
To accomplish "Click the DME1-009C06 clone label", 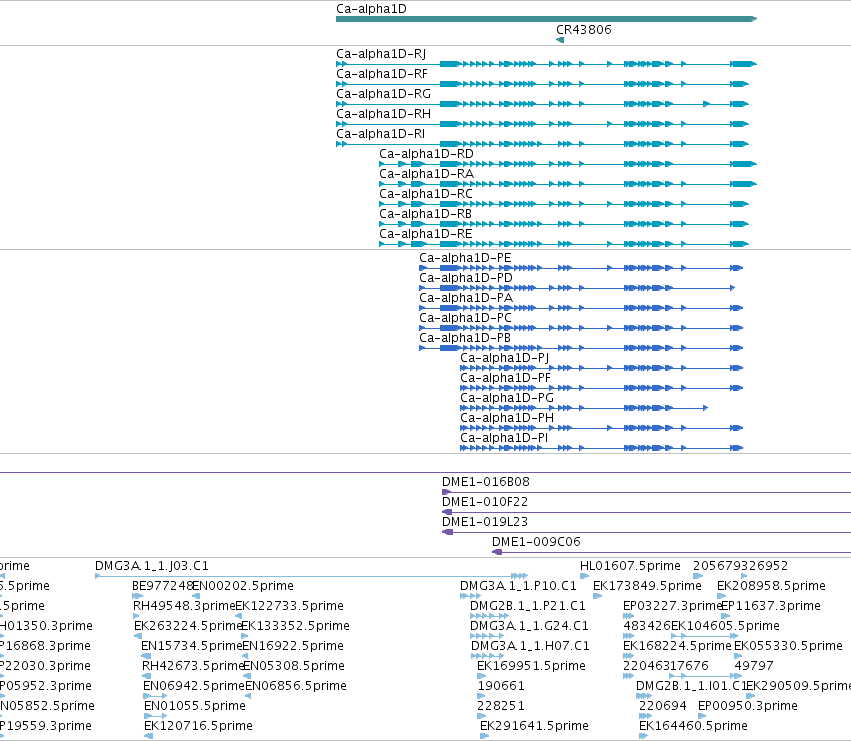I will pos(536,542).
